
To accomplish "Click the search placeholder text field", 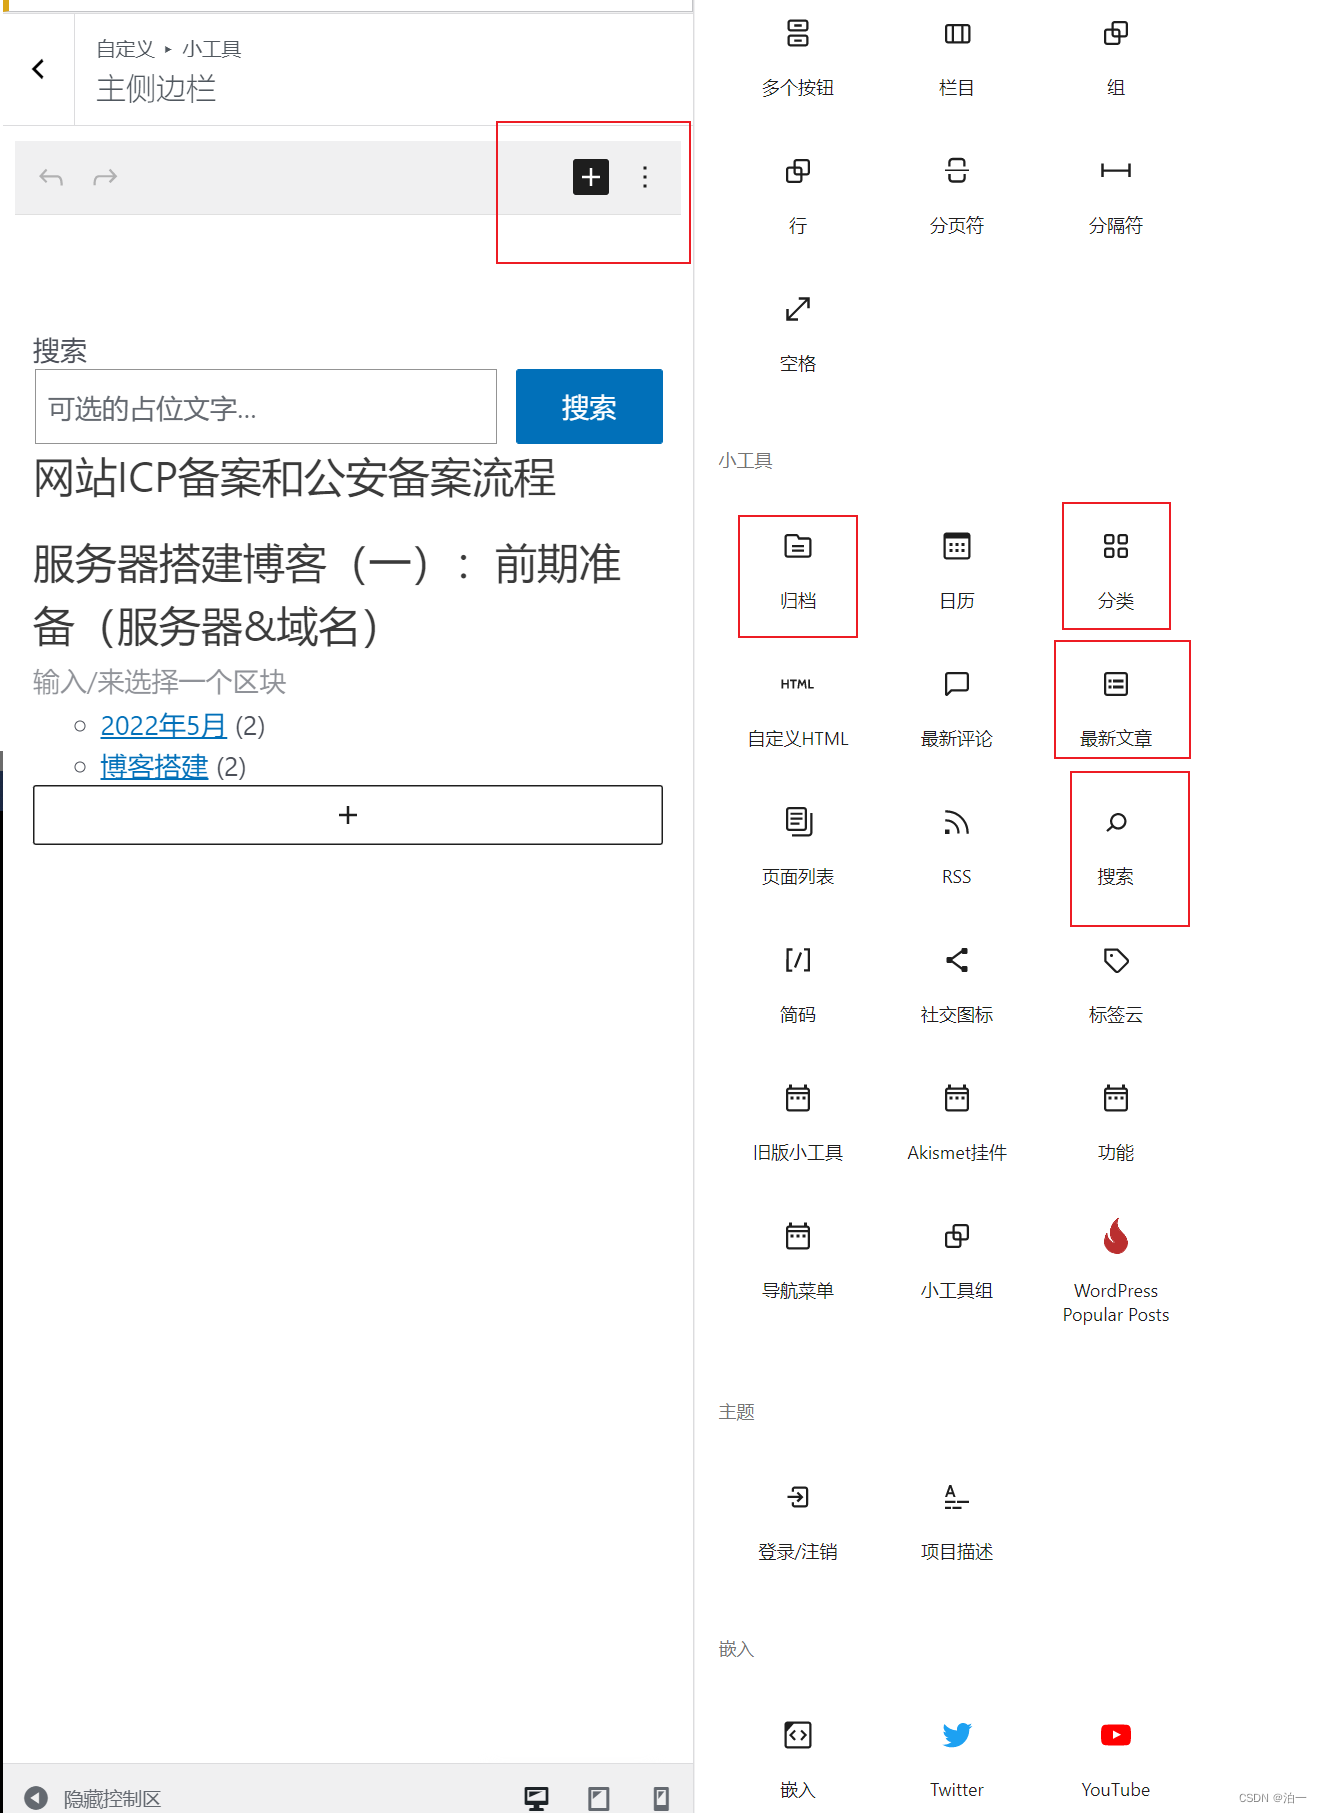I will (266, 407).
